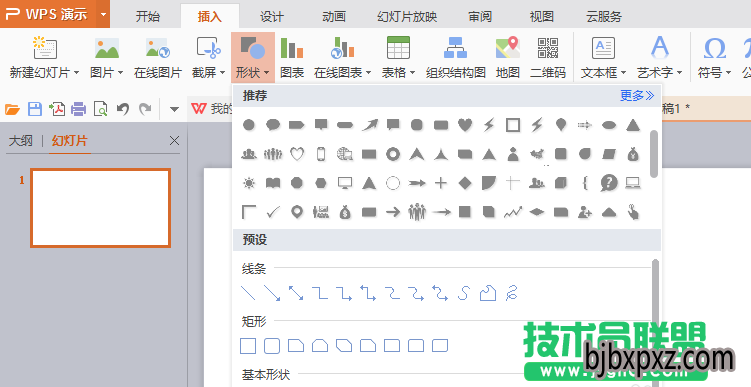Viewport: 751px width, 387px height.
Task: Save the document with the floppy icon
Action: click(35, 109)
